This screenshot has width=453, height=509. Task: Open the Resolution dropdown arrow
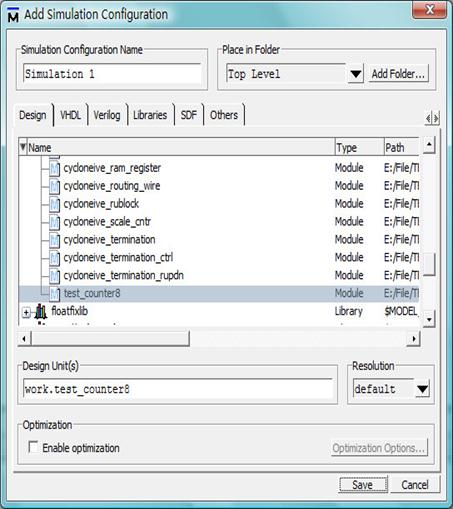click(422, 389)
